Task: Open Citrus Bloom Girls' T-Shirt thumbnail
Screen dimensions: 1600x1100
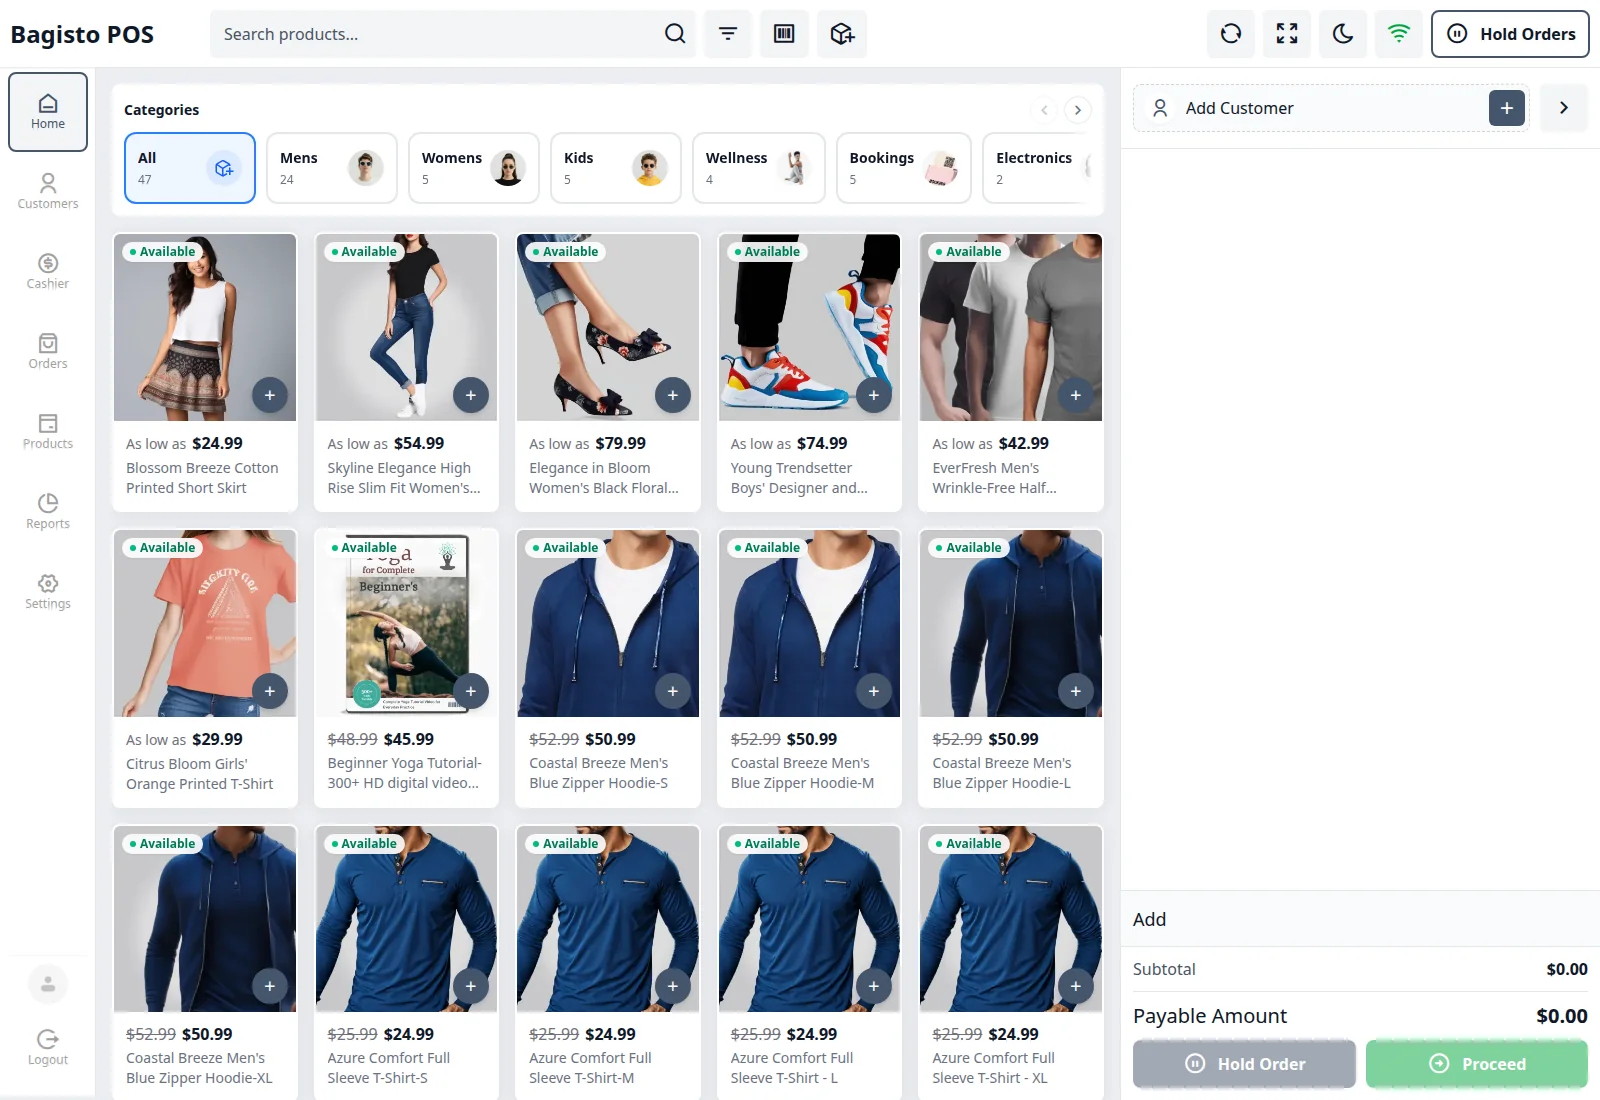Action: pyautogui.click(x=205, y=623)
